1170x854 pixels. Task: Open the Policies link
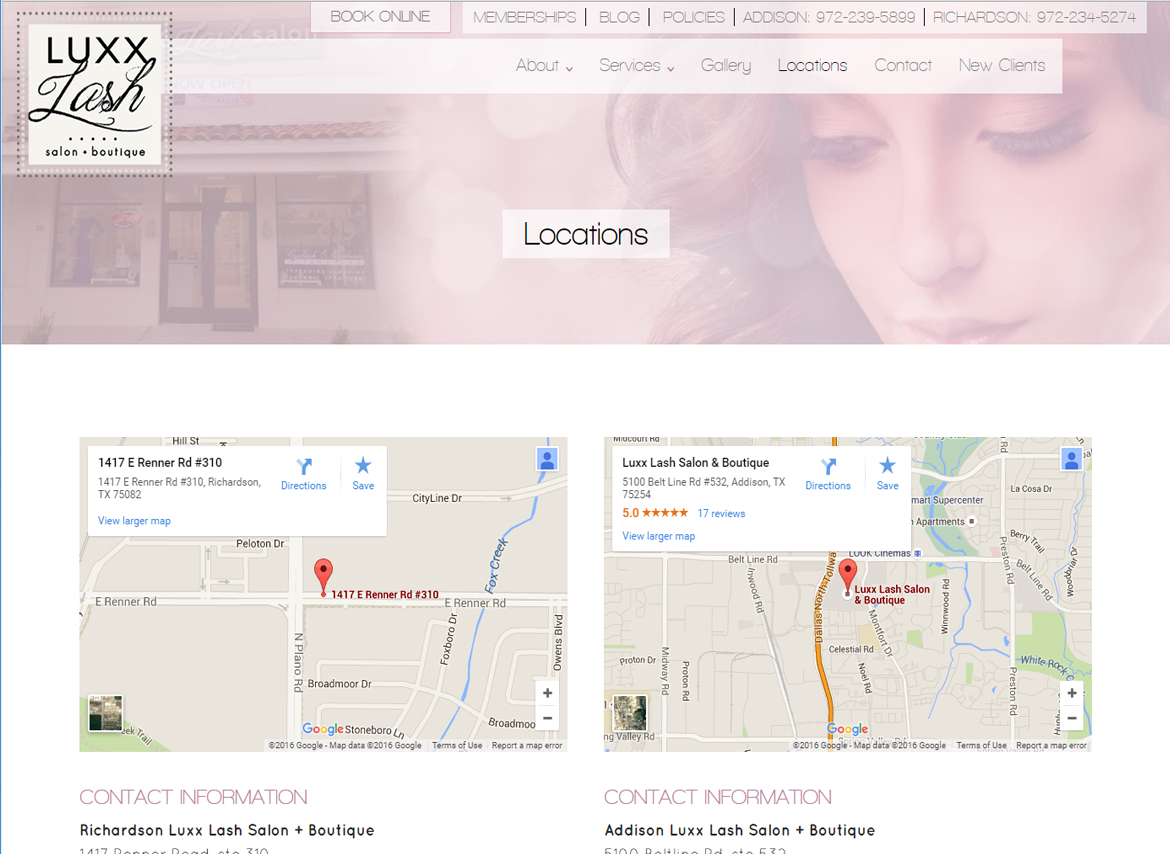(x=694, y=17)
